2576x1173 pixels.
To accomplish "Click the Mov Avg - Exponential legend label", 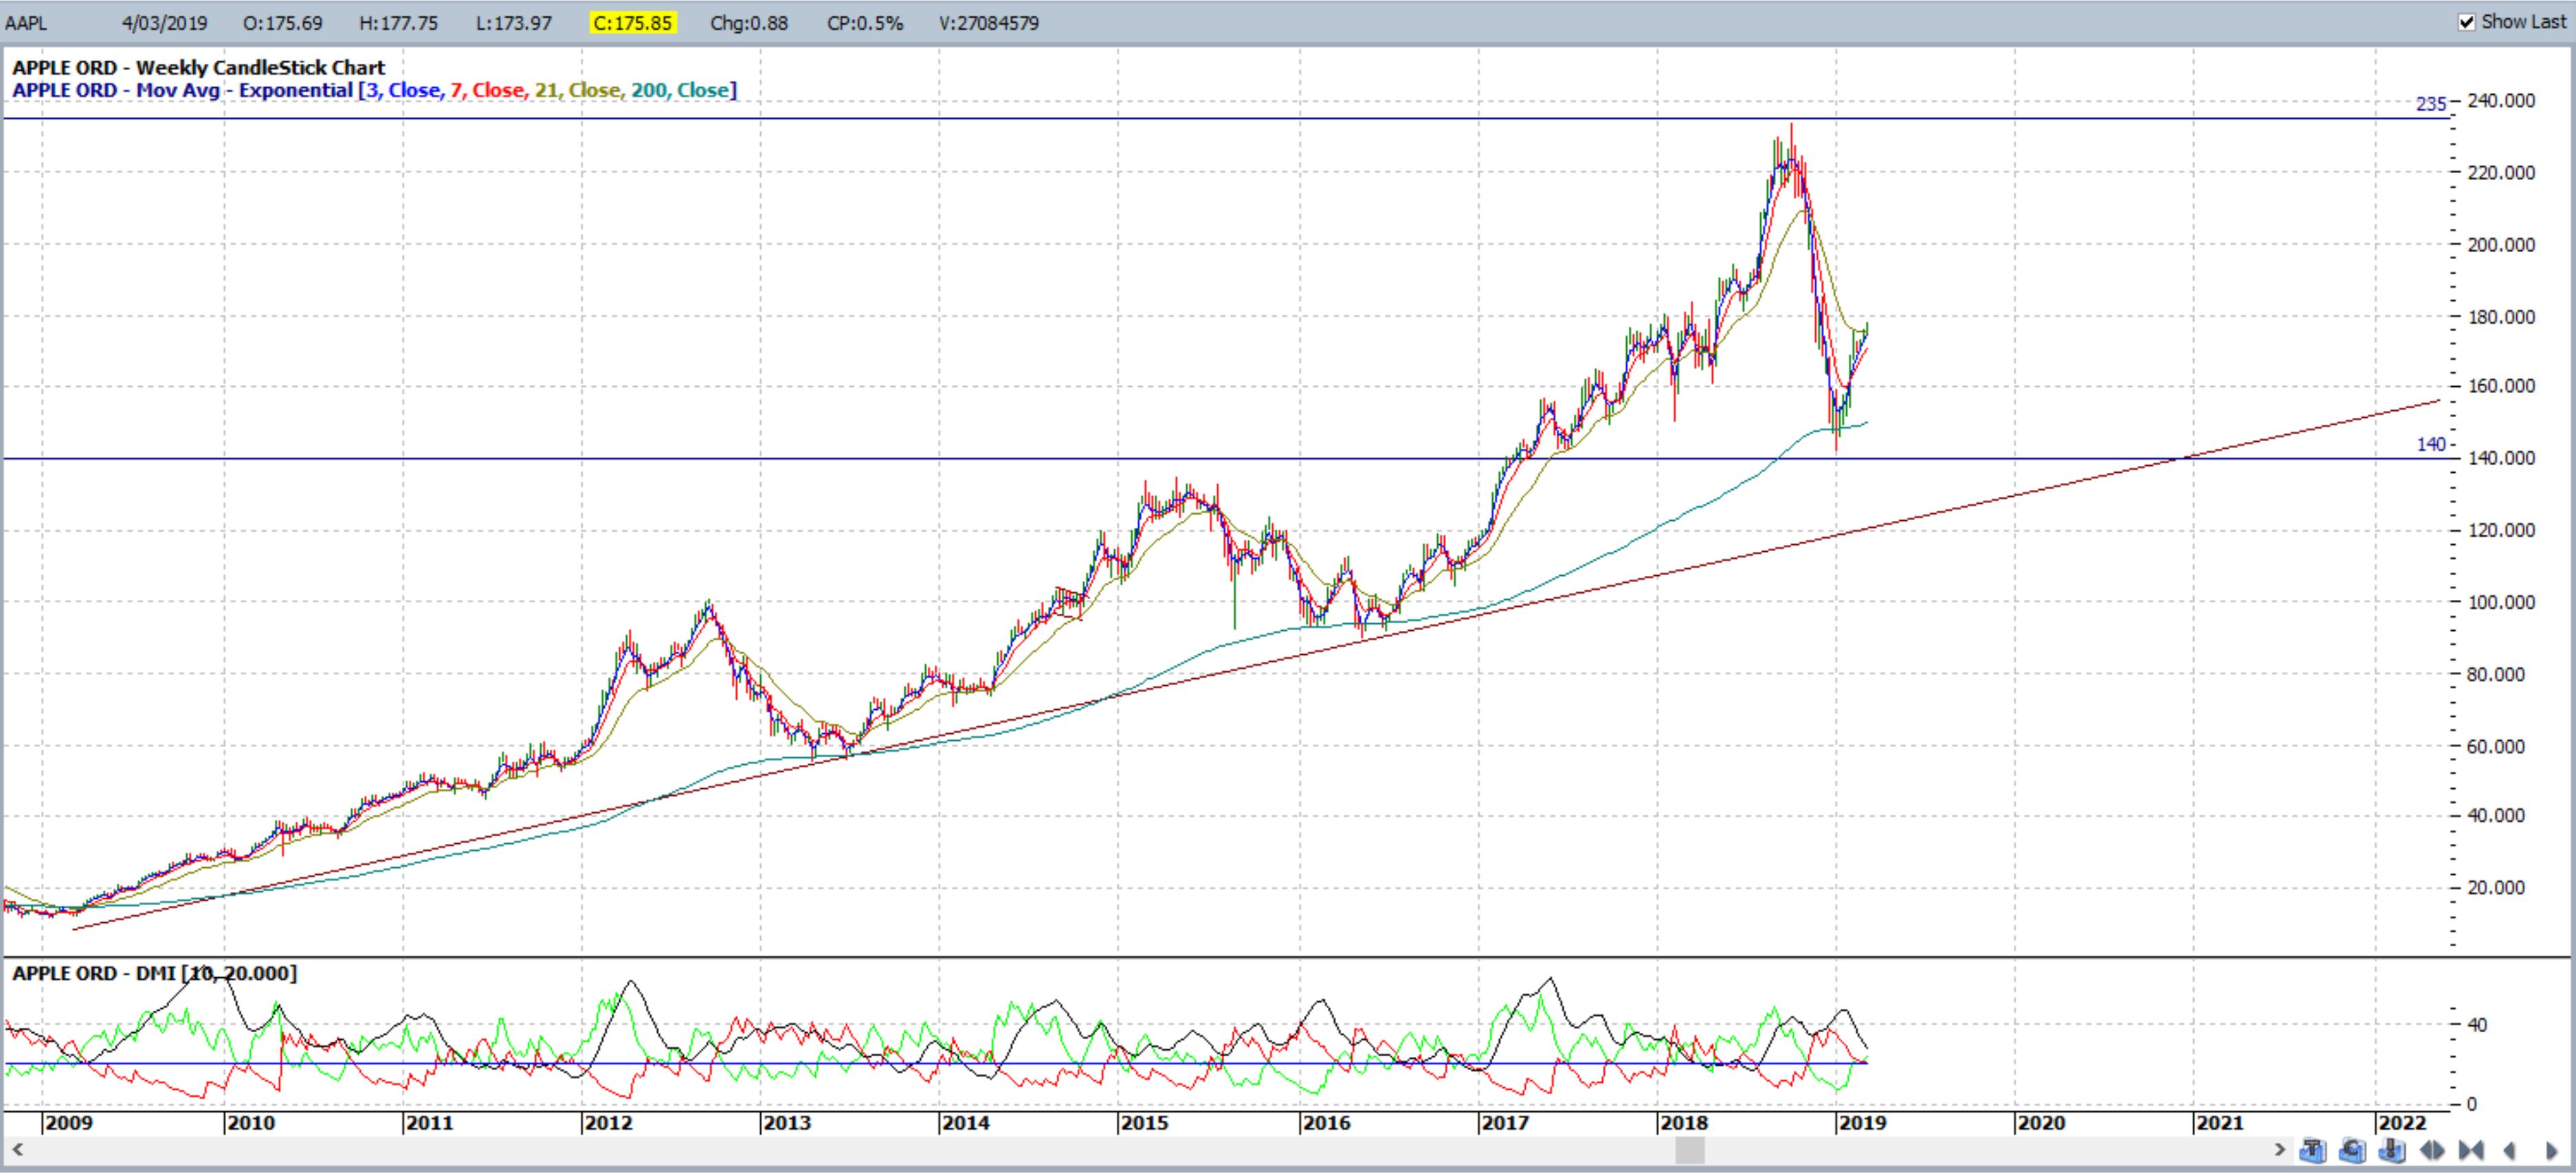I will point(244,90).
